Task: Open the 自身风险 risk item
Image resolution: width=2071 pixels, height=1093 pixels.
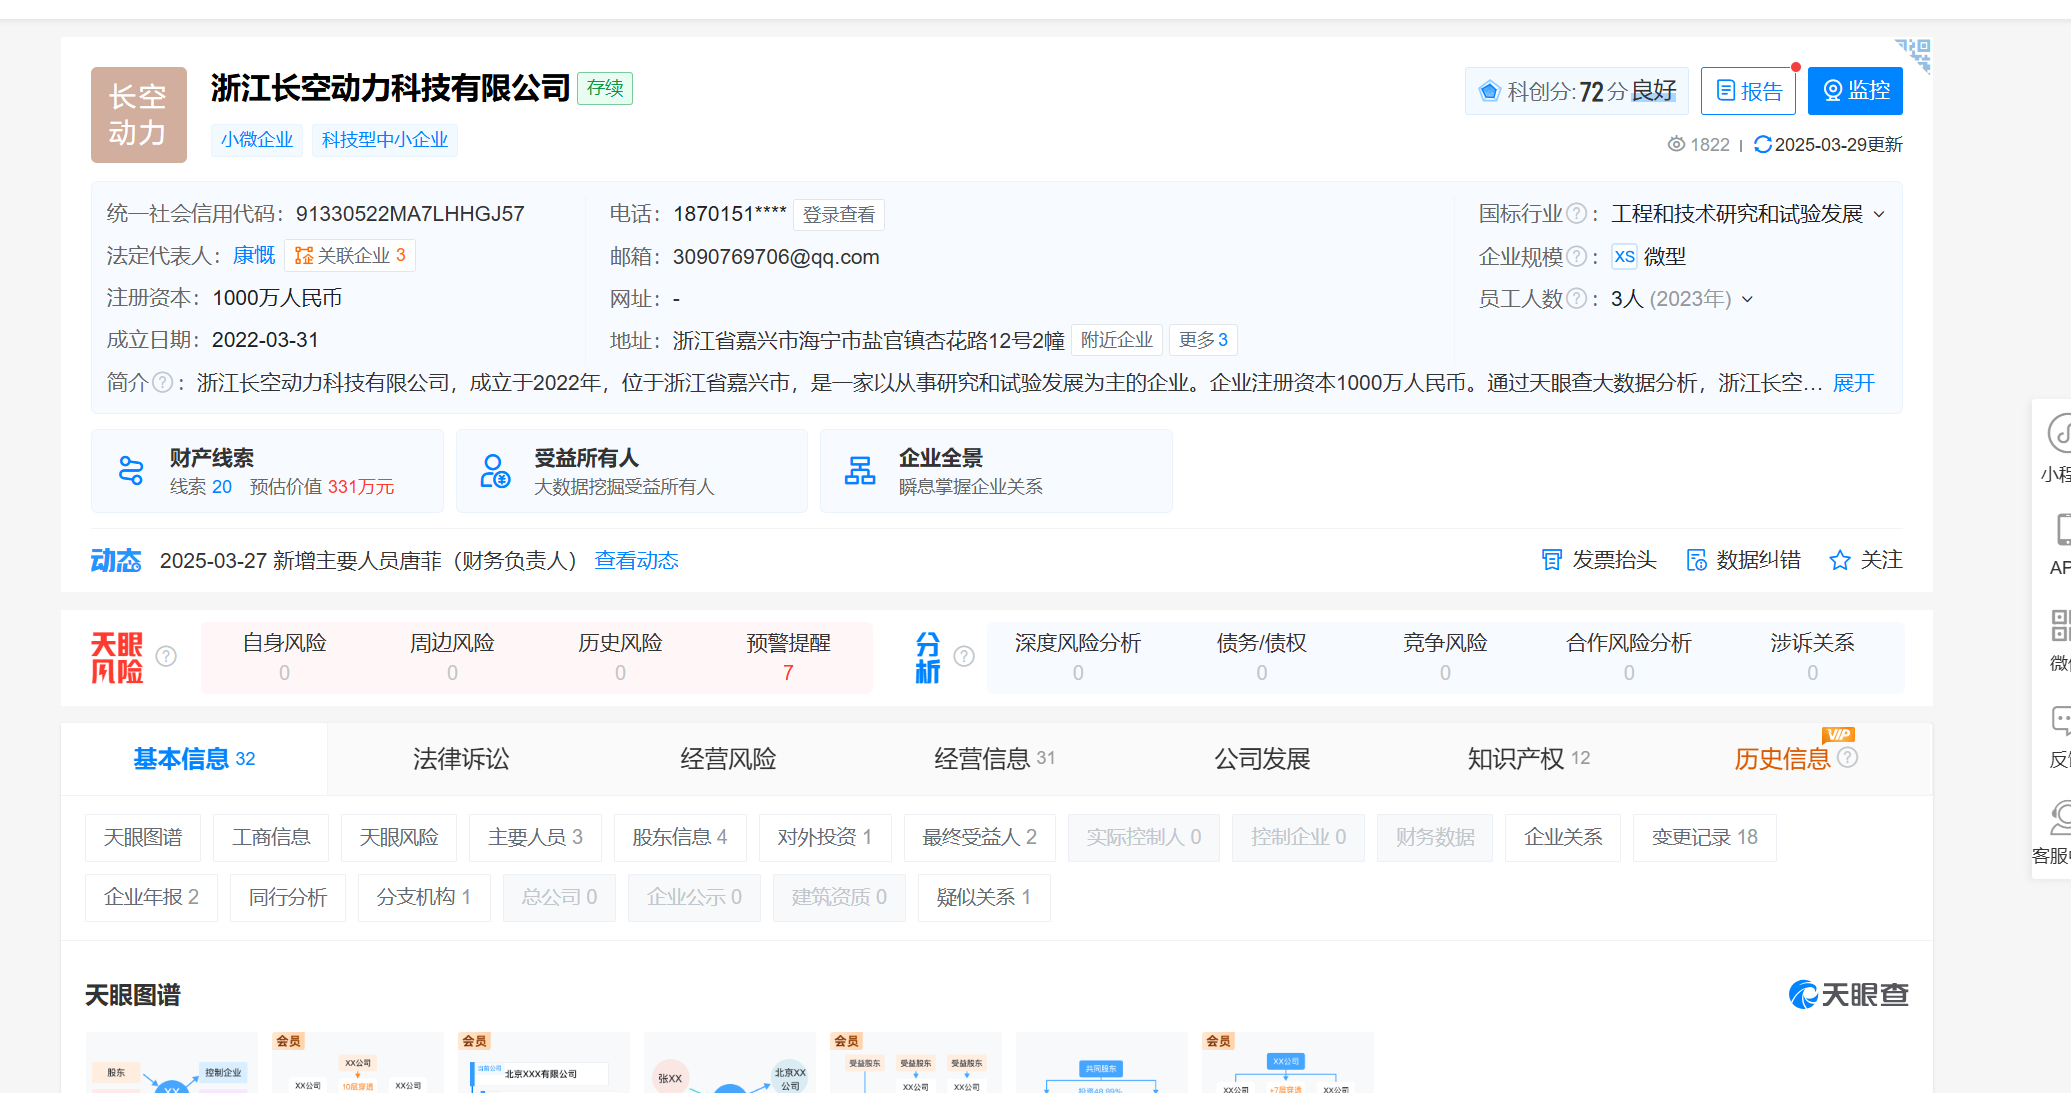Action: pyautogui.click(x=284, y=657)
